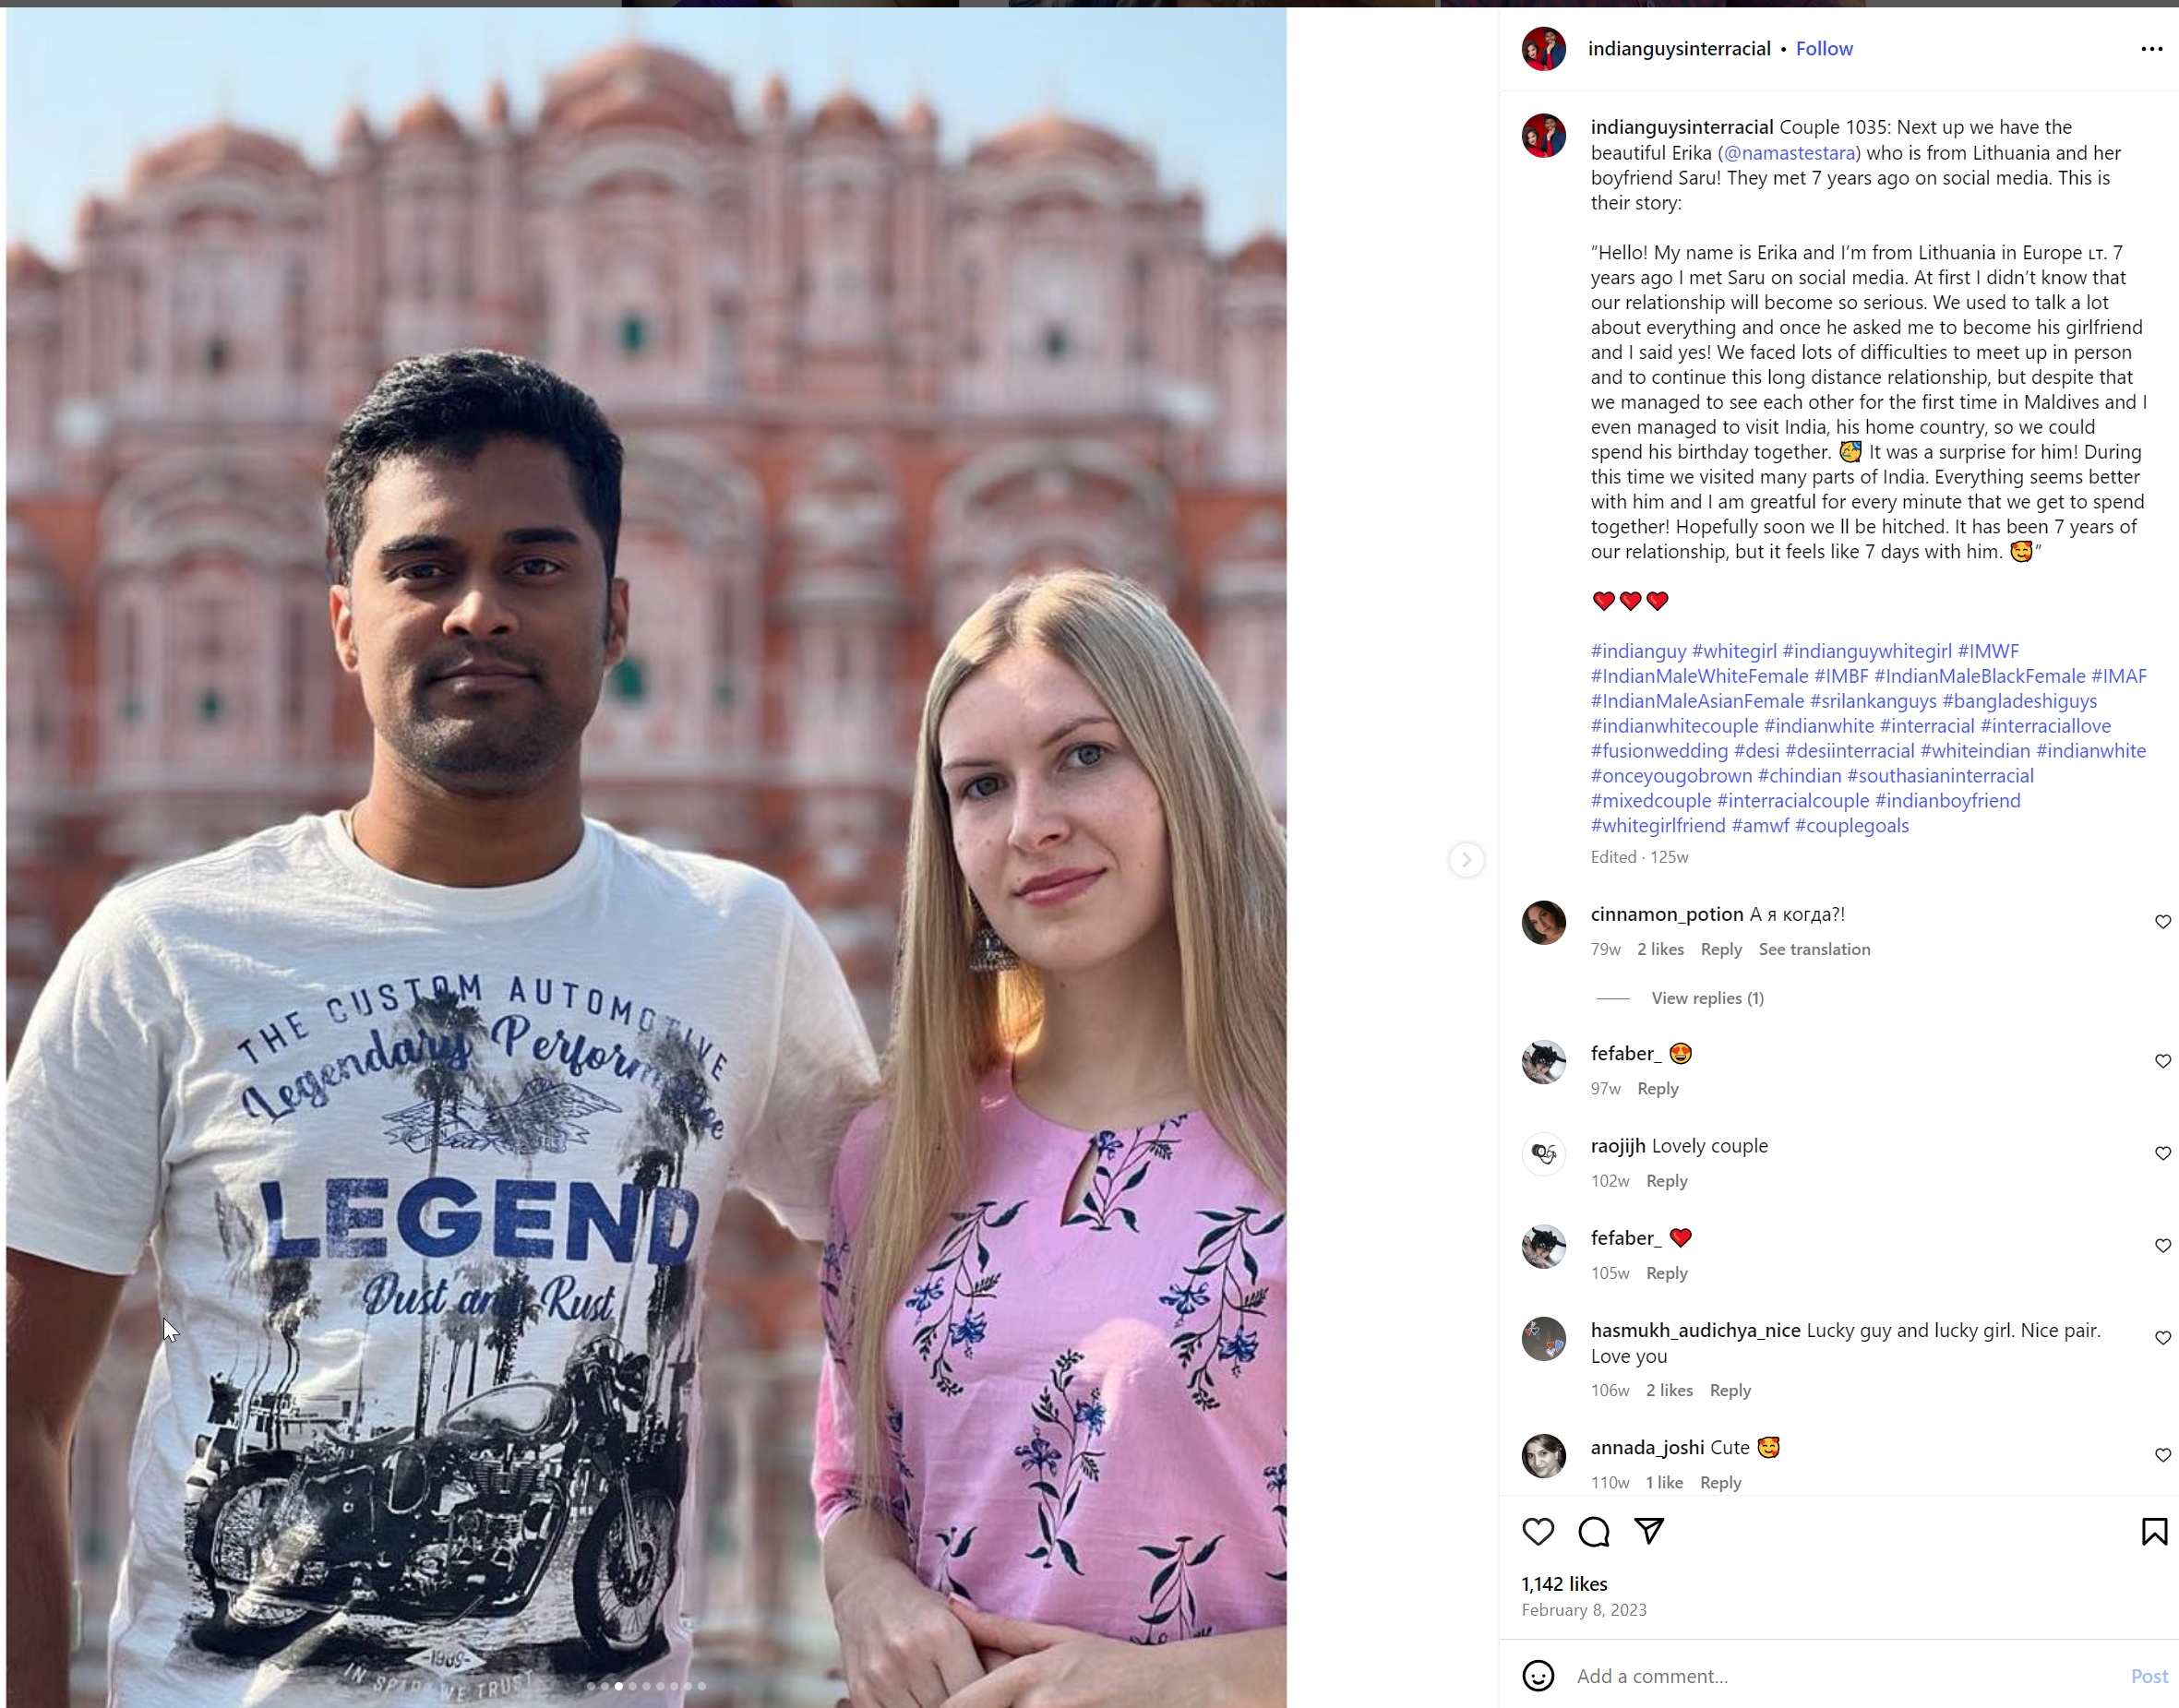Reply to the hasmukh_audichya_nice comment

(1730, 1390)
